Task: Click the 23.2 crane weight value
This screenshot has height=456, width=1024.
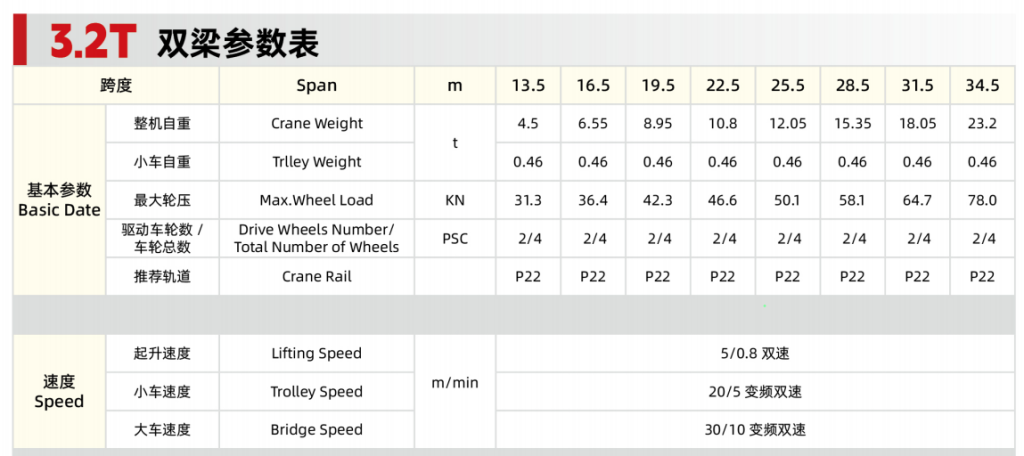Action: (982, 123)
